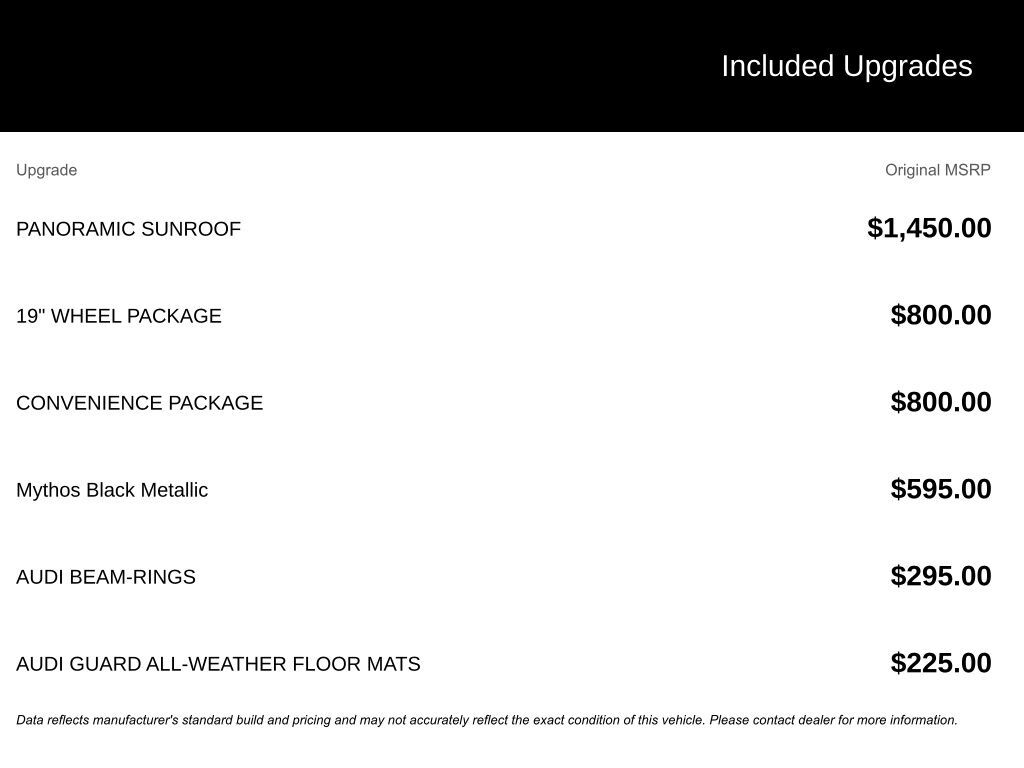Click the $800.00 price for Convenience Package
The width and height of the screenshot is (1024, 768).
pos(941,402)
